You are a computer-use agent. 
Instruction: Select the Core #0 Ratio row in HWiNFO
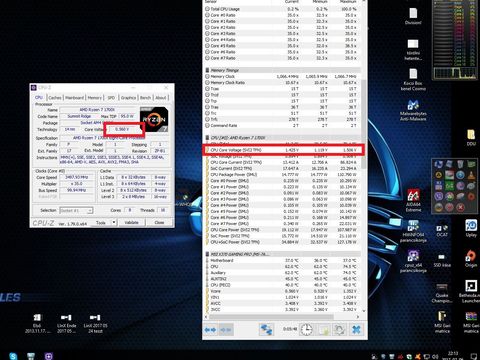pyautogui.click(x=282, y=15)
